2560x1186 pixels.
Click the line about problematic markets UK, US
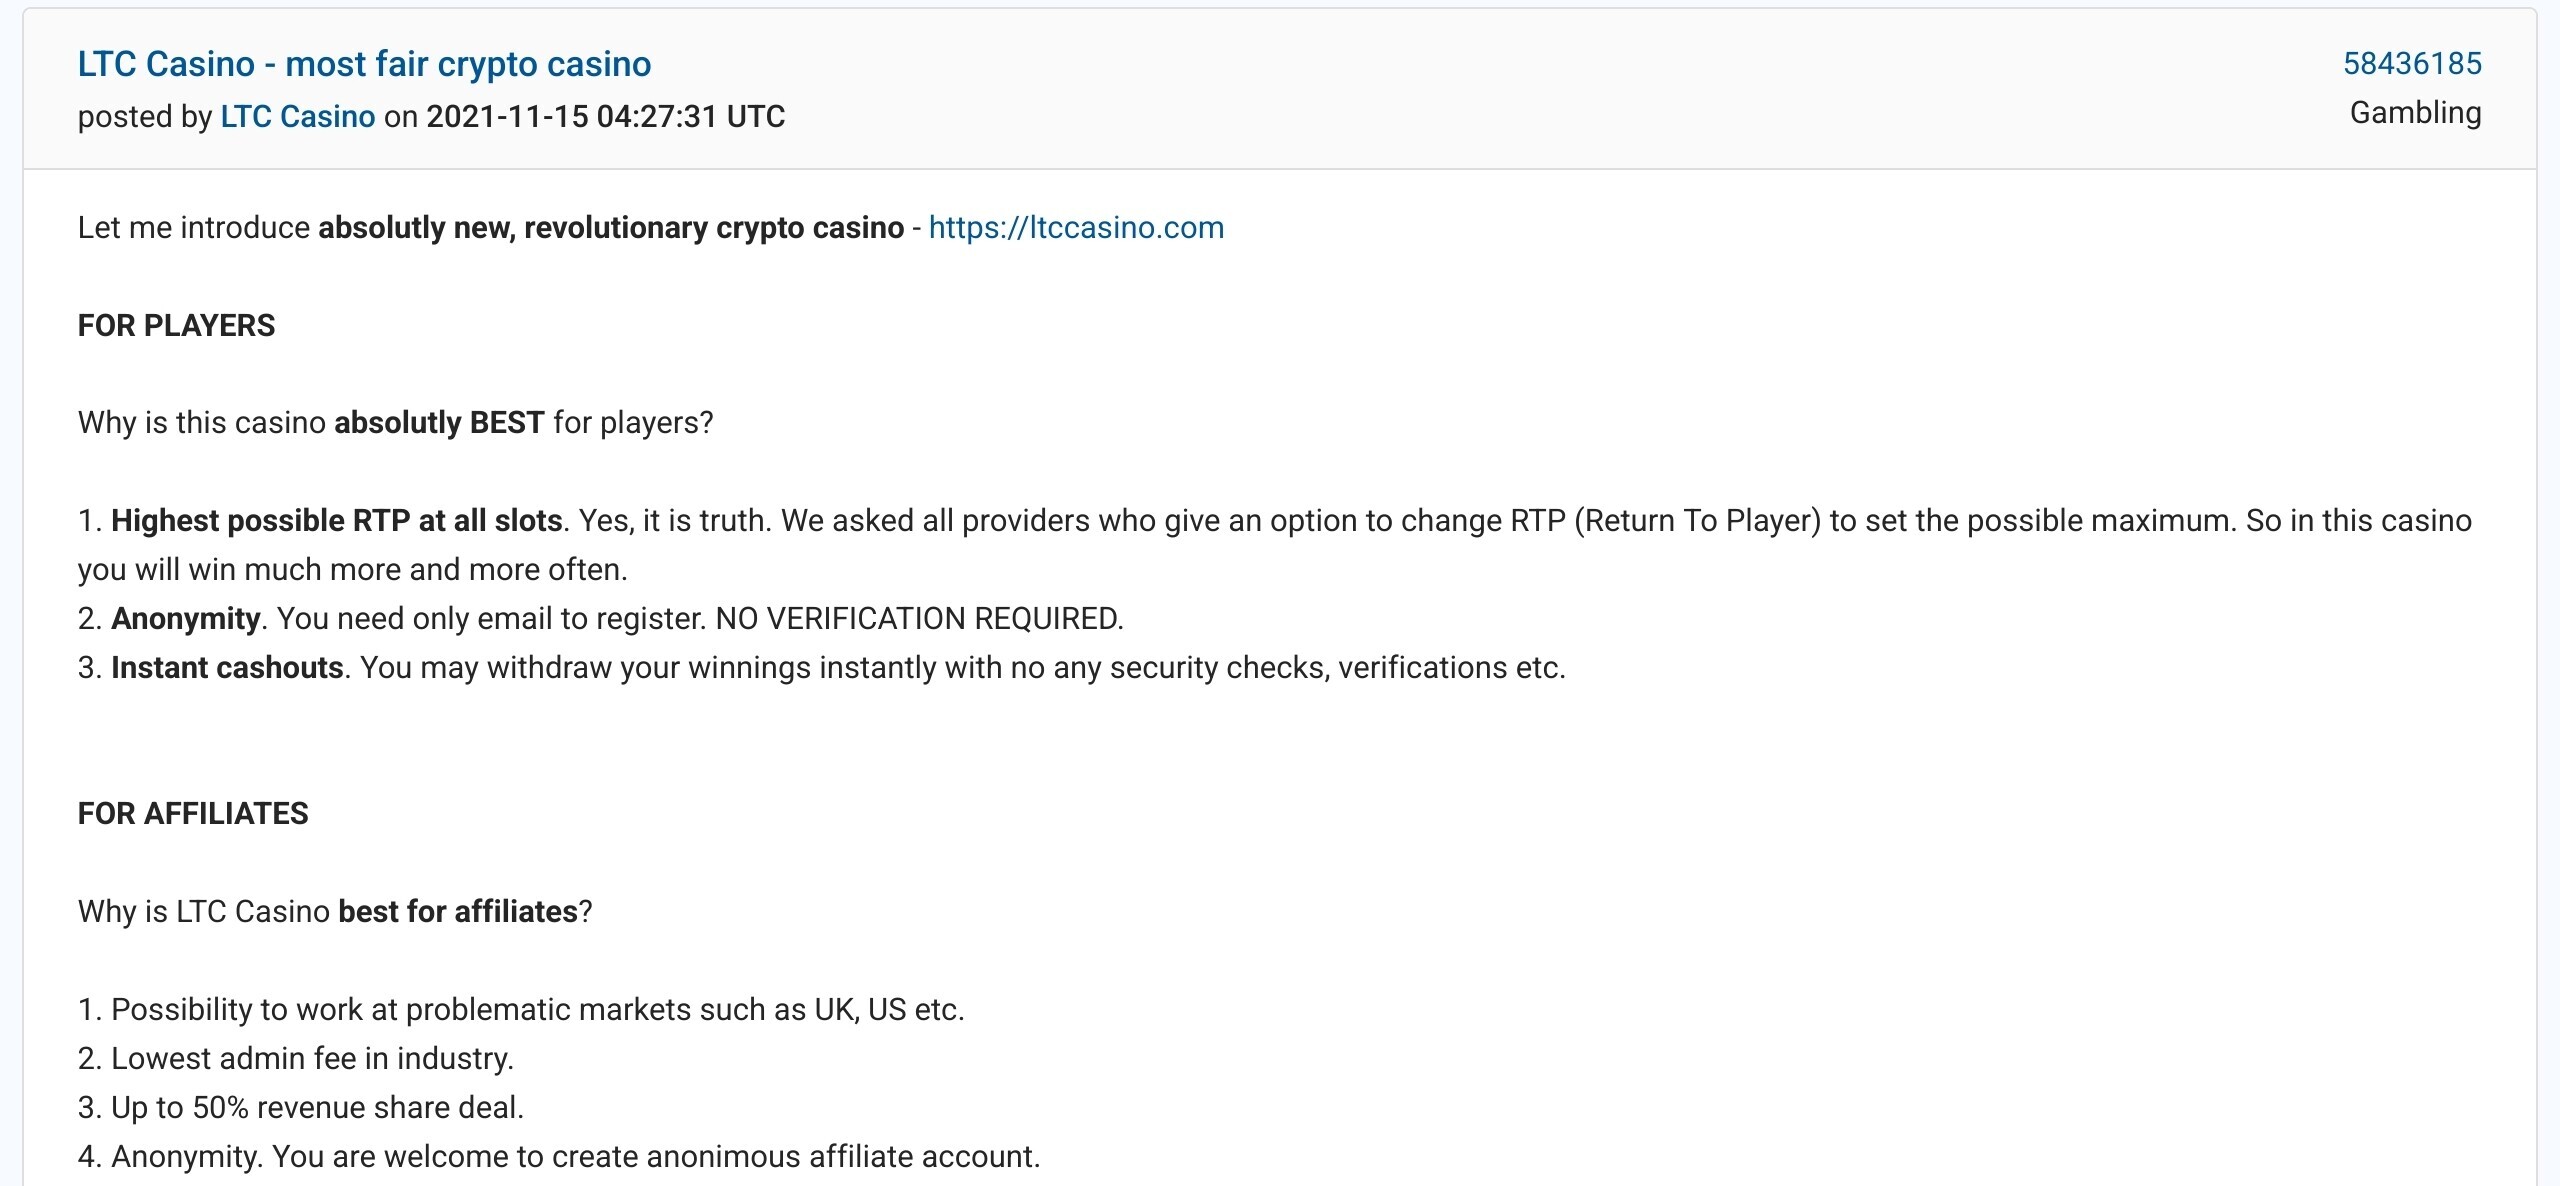pyautogui.click(x=521, y=1009)
